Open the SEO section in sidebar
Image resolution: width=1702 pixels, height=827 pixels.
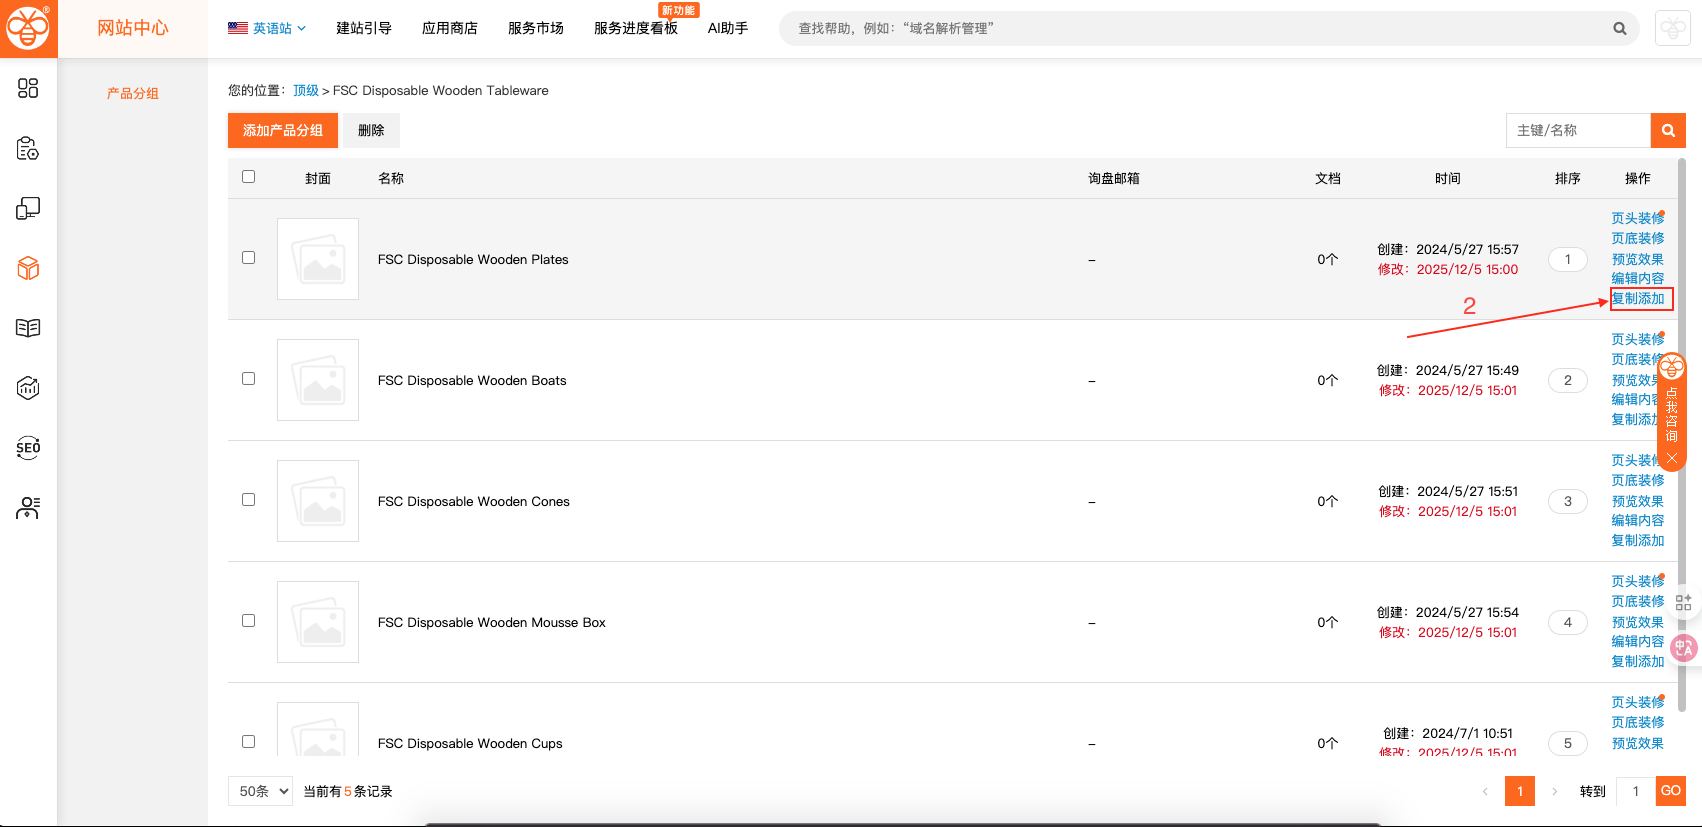28,448
